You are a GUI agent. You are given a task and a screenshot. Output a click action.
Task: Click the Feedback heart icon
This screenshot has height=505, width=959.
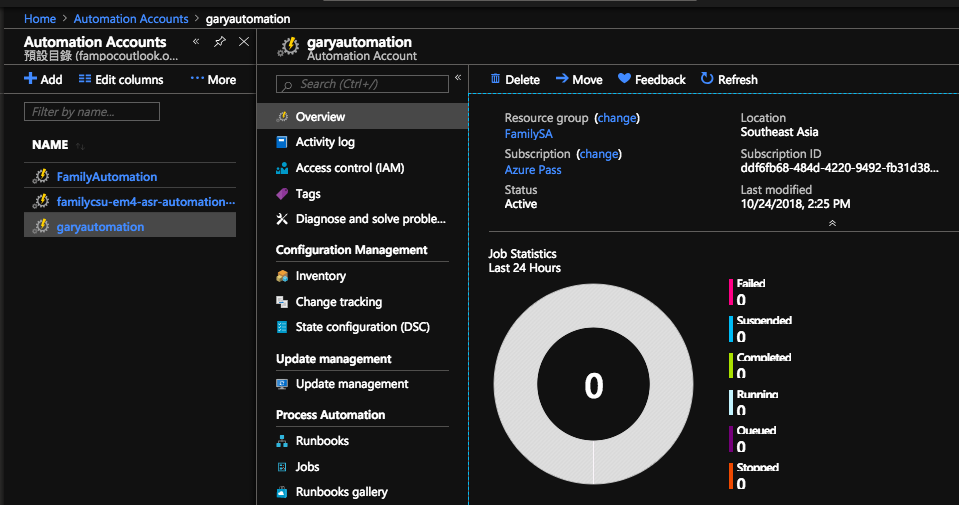click(624, 78)
